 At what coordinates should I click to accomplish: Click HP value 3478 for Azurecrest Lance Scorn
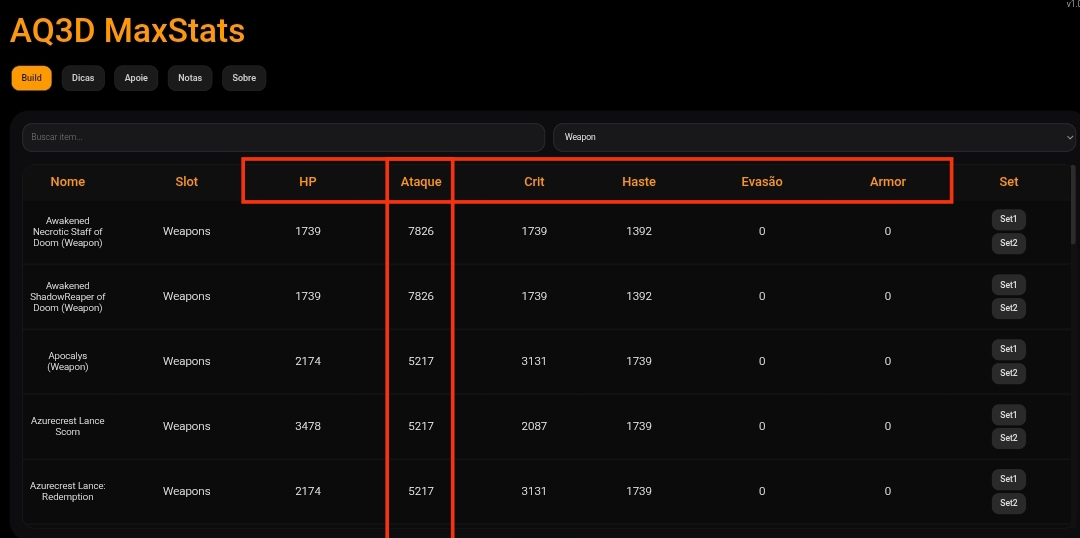(x=308, y=426)
